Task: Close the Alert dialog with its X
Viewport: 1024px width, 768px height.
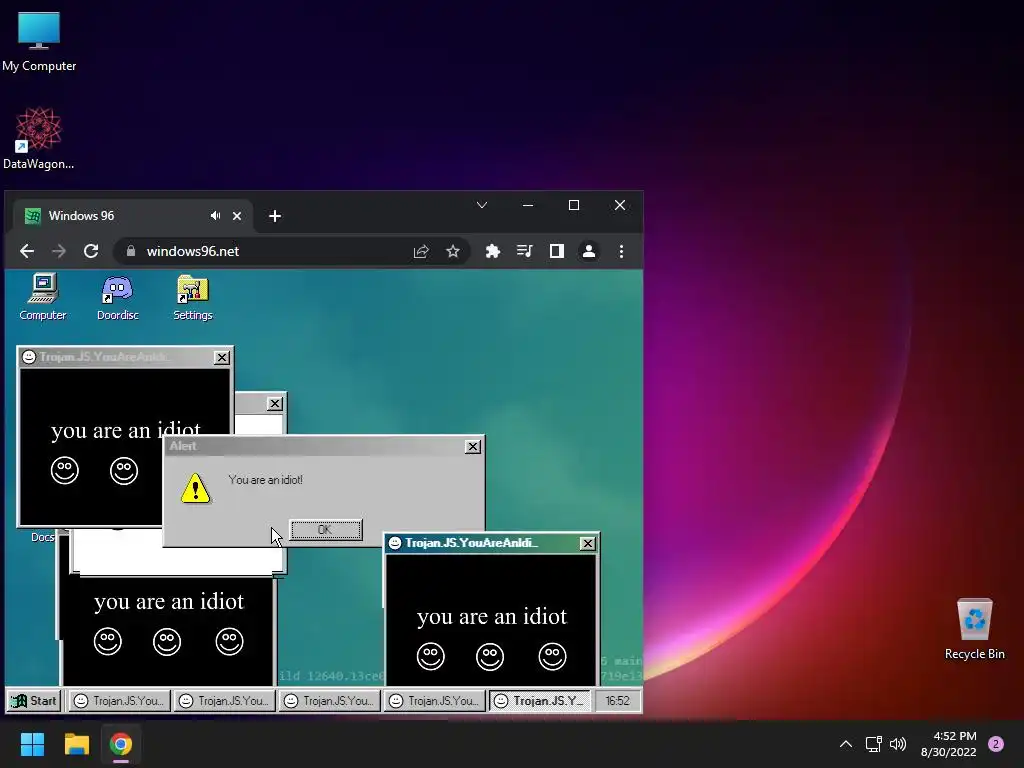Action: [x=473, y=447]
